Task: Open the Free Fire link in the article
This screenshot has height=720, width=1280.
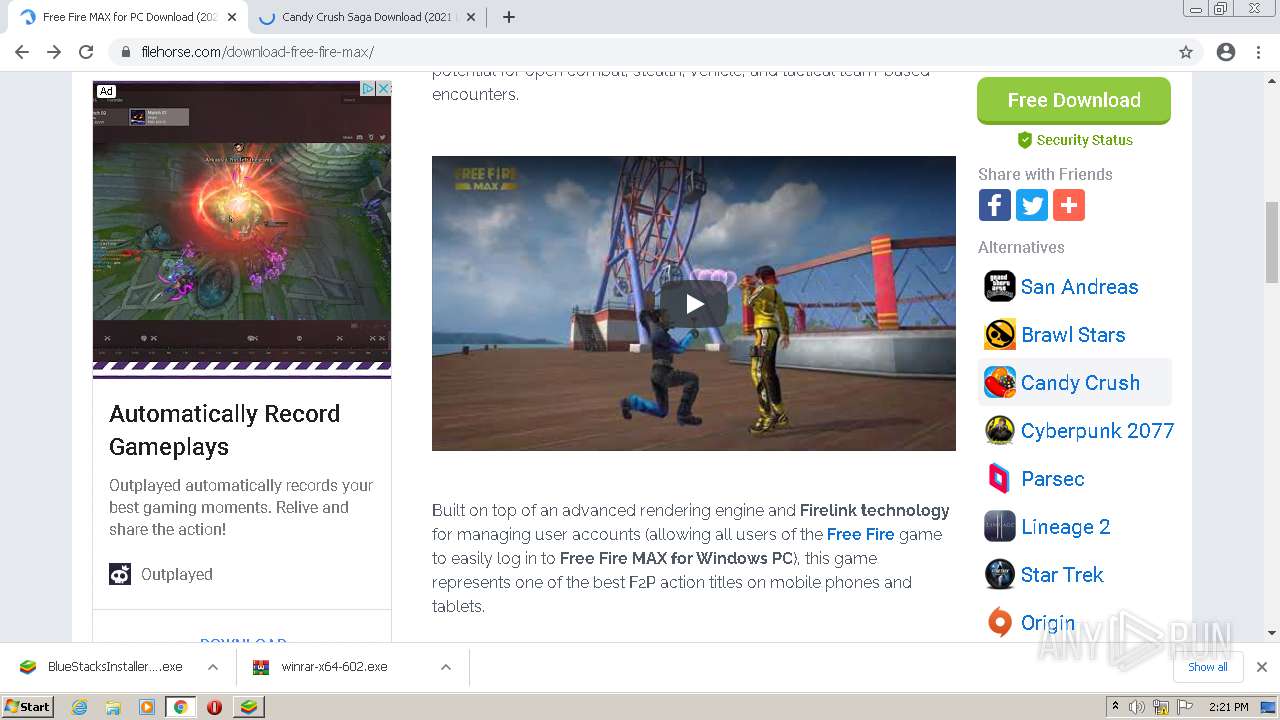Action: click(860, 534)
